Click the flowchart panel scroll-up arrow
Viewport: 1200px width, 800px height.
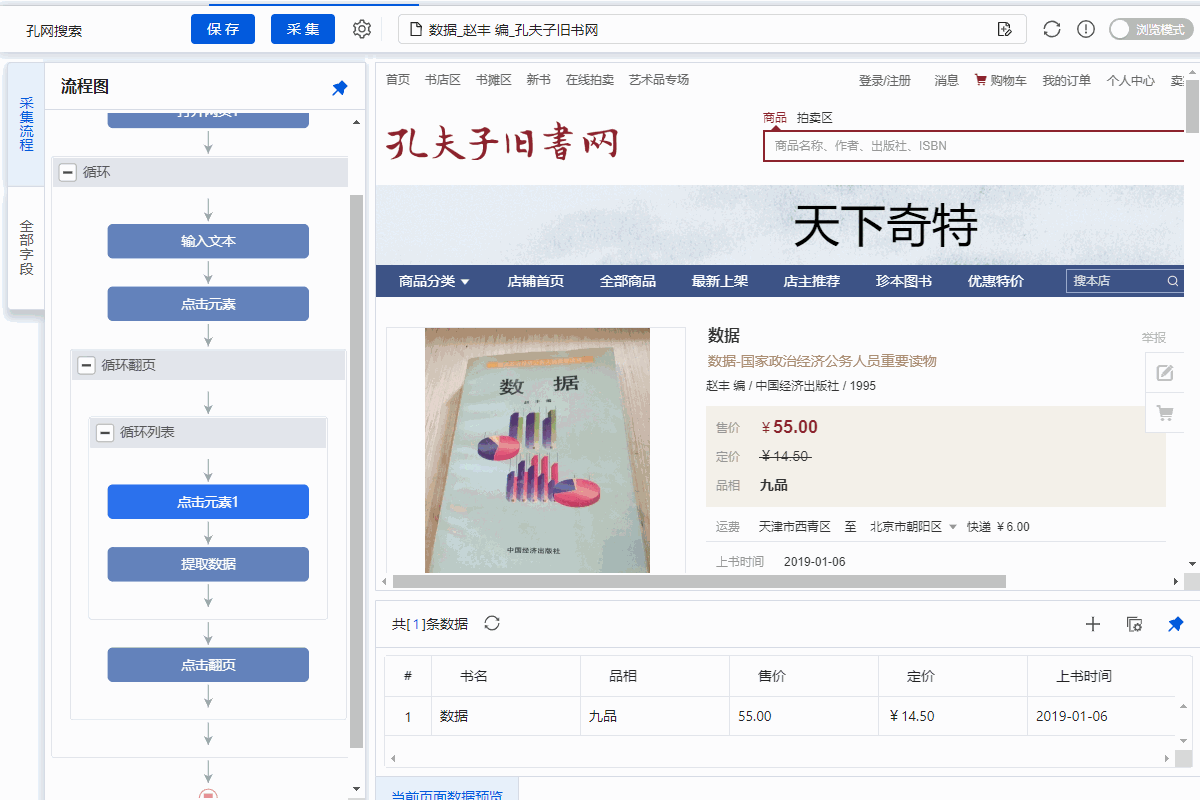(358, 122)
